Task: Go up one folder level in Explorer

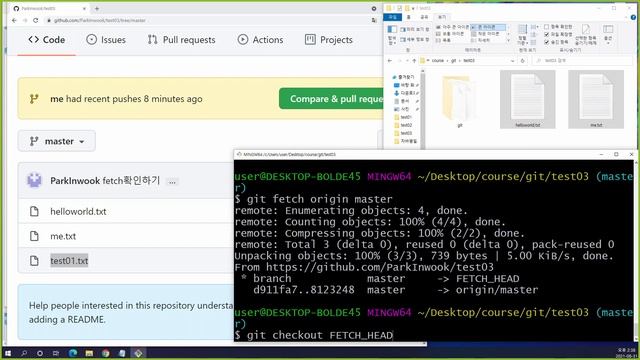Action: coord(414,60)
